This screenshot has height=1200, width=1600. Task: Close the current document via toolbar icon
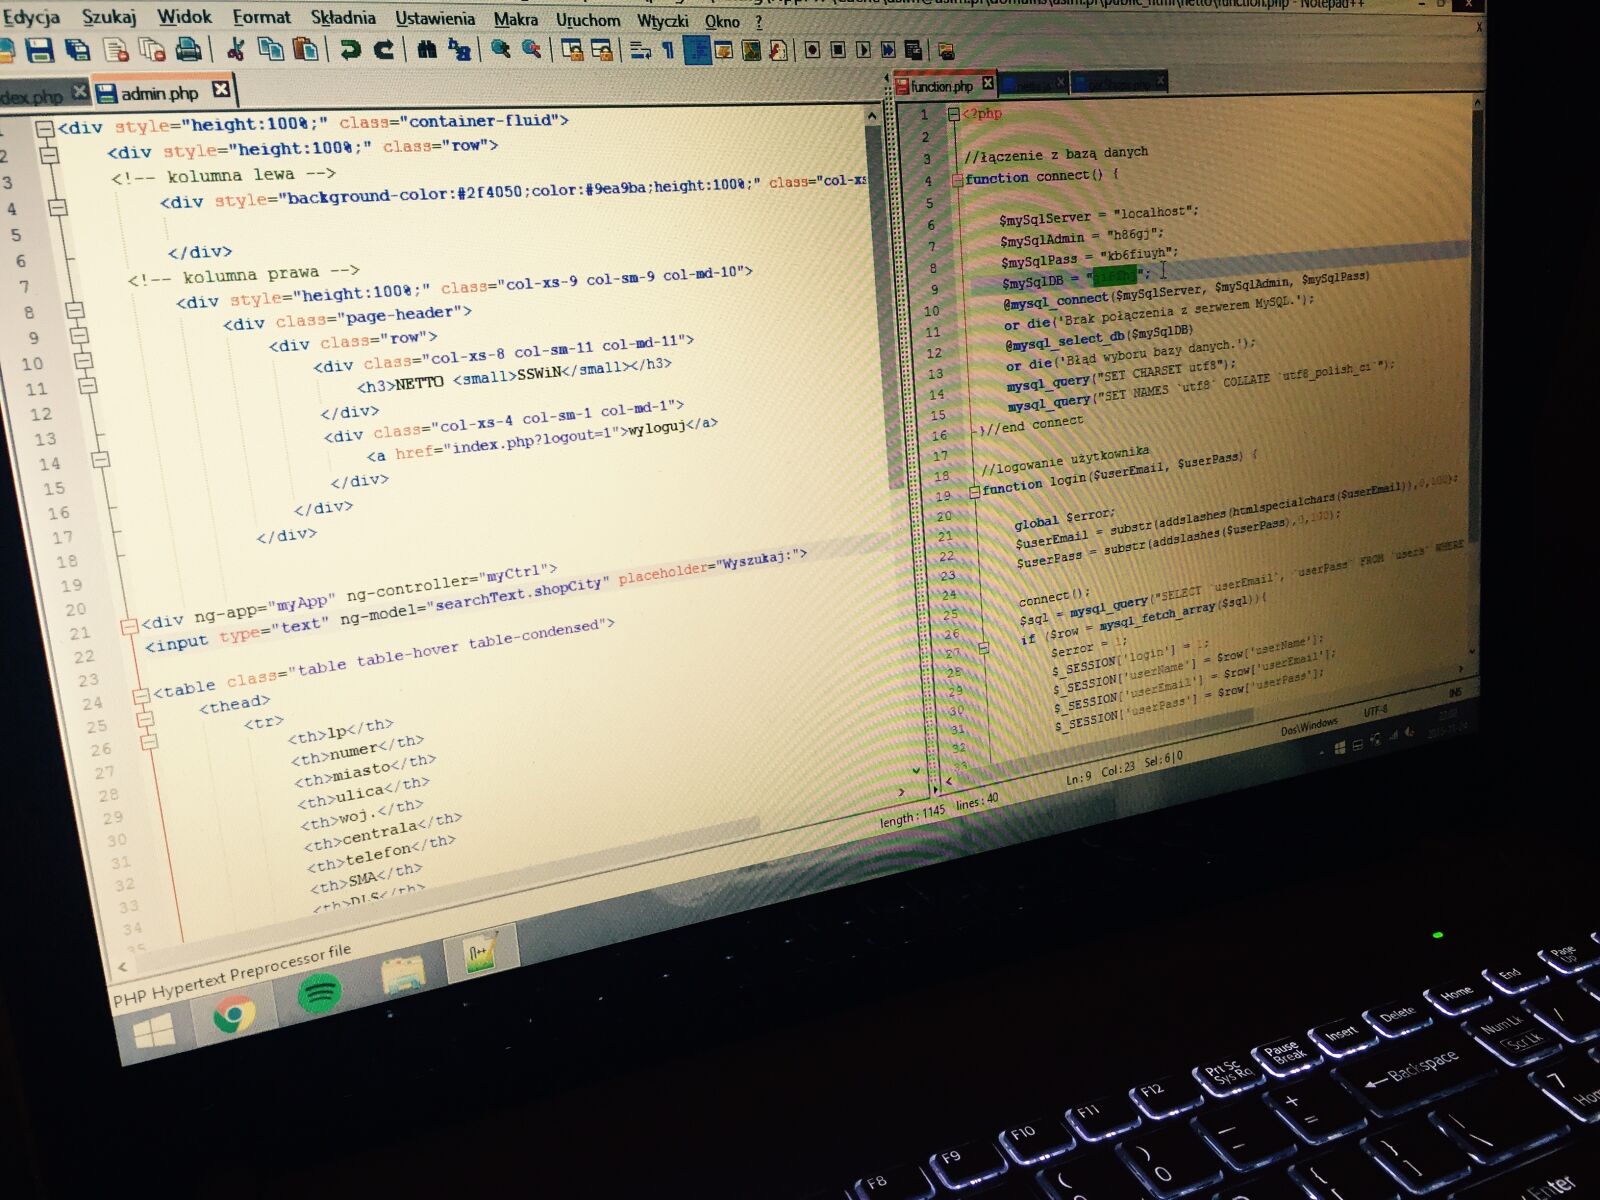(116, 49)
